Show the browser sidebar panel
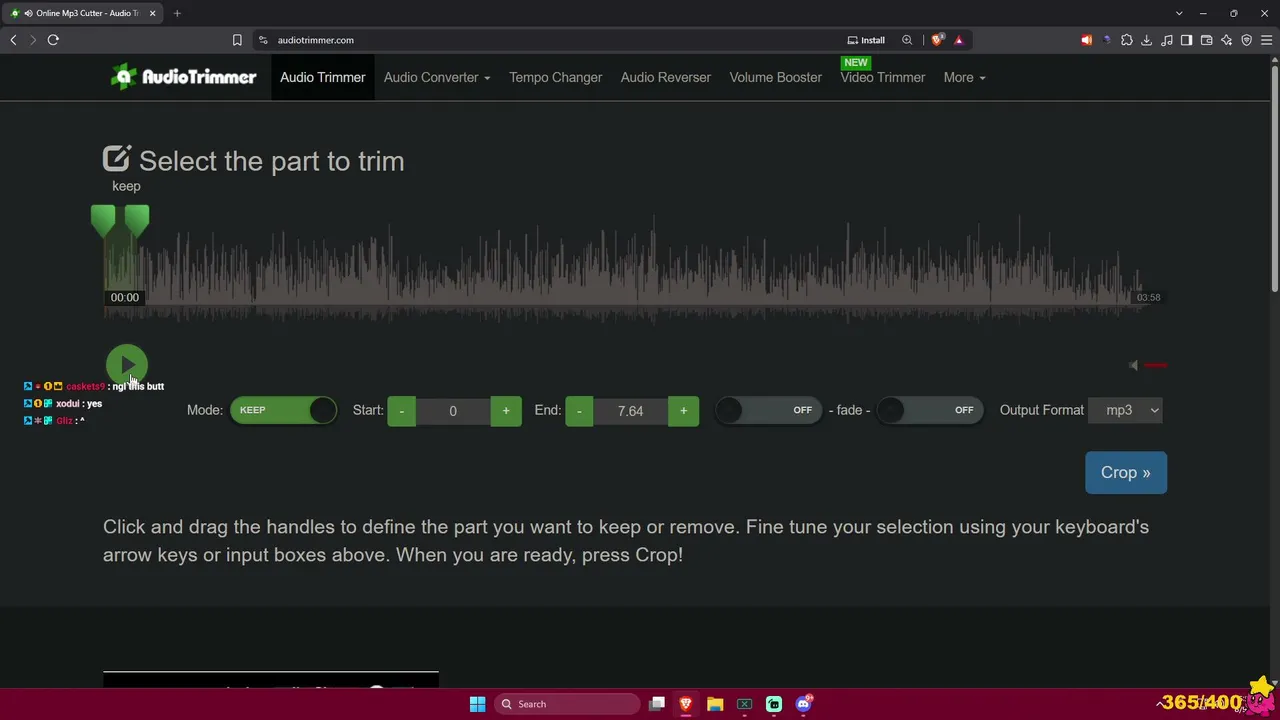The width and height of the screenshot is (1280, 720). [x=1186, y=40]
